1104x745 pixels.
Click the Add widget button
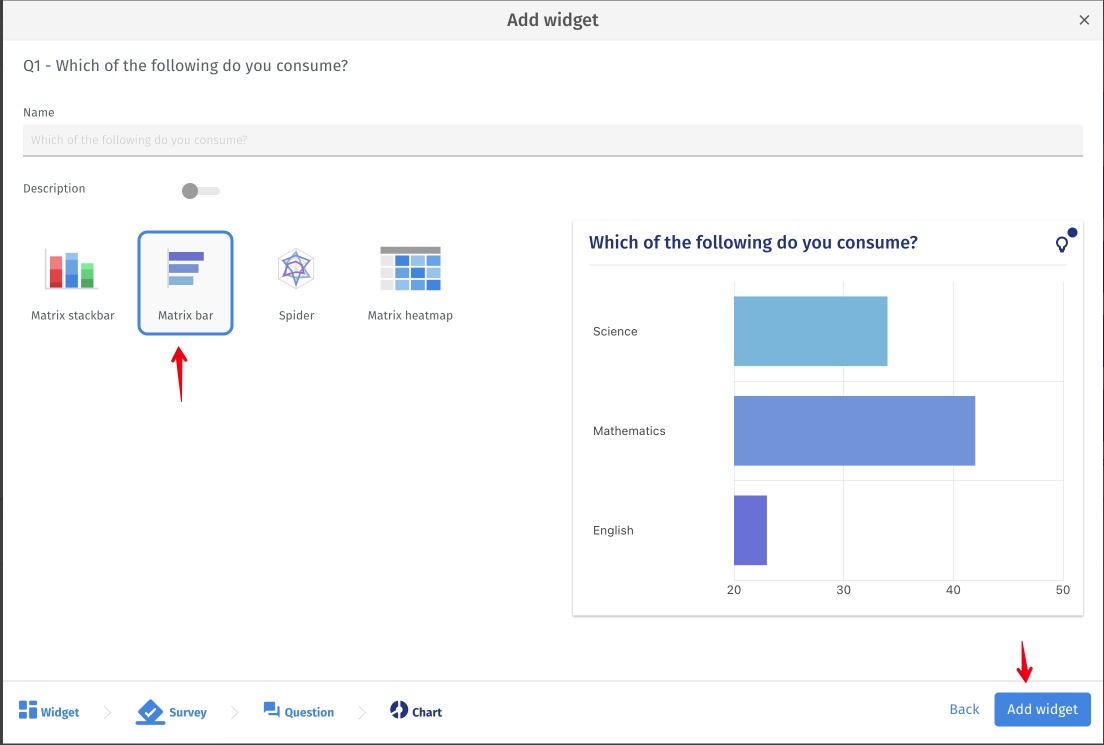[1042, 709]
